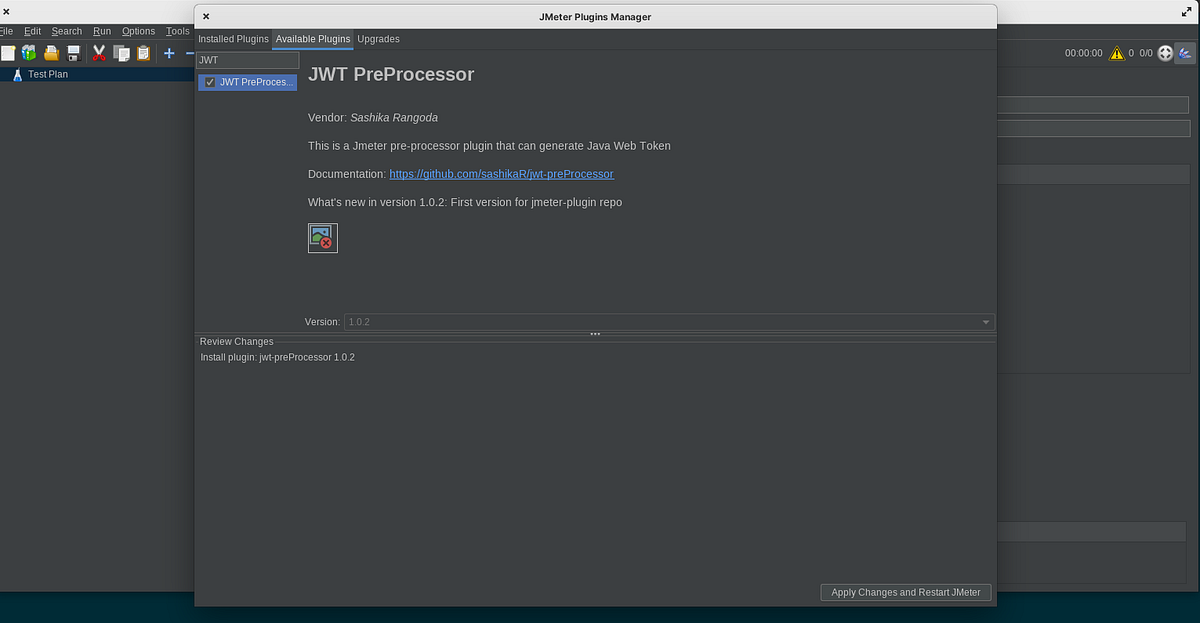Open the JMeter Plugins Manager toolbar icon

tap(1185, 53)
